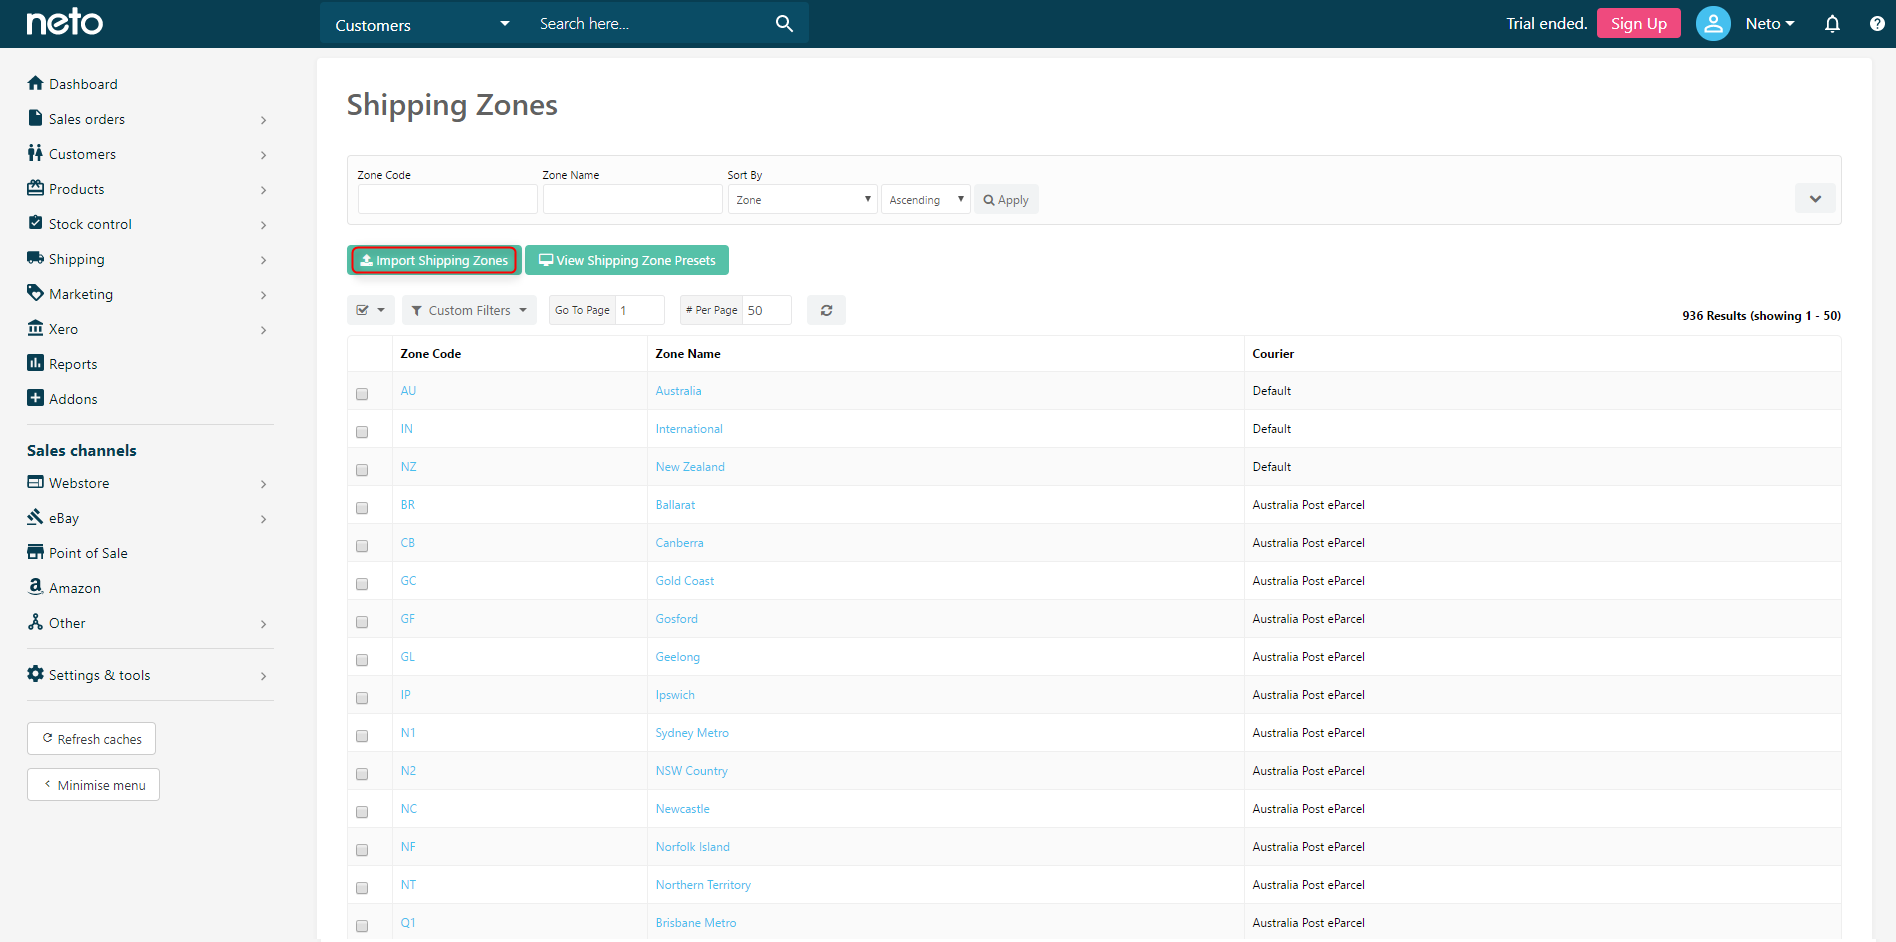Open the Amazon sales channel
1896x942 pixels.
click(75, 588)
